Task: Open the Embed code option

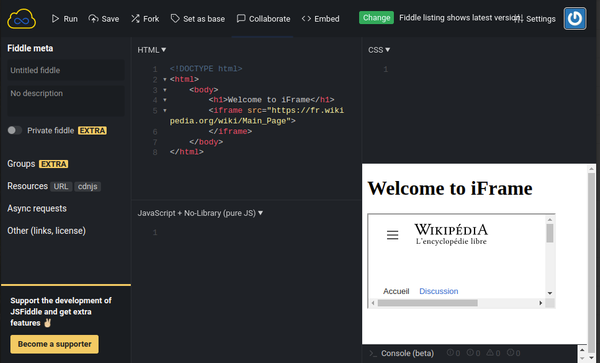Action: click(x=320, y=19)
